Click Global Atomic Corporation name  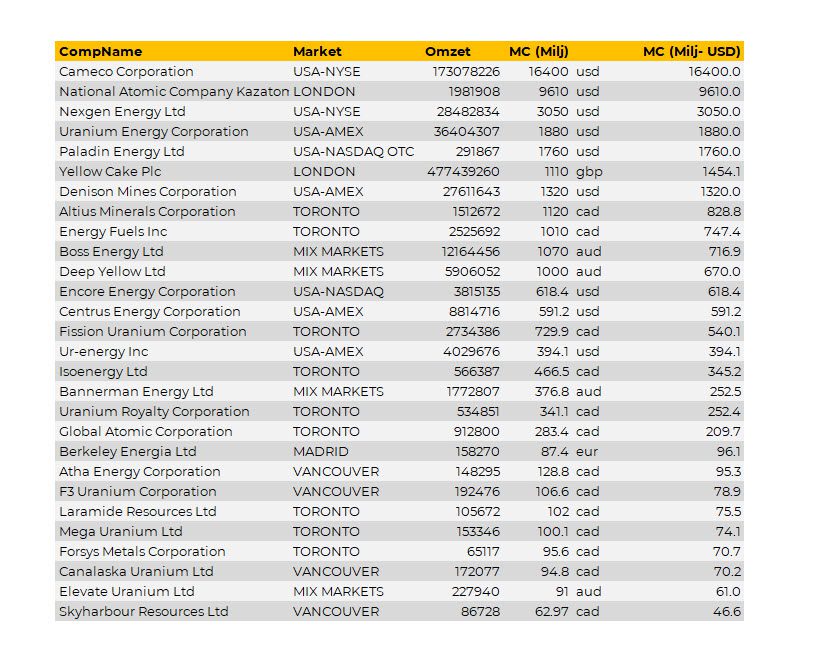point(146,432)
